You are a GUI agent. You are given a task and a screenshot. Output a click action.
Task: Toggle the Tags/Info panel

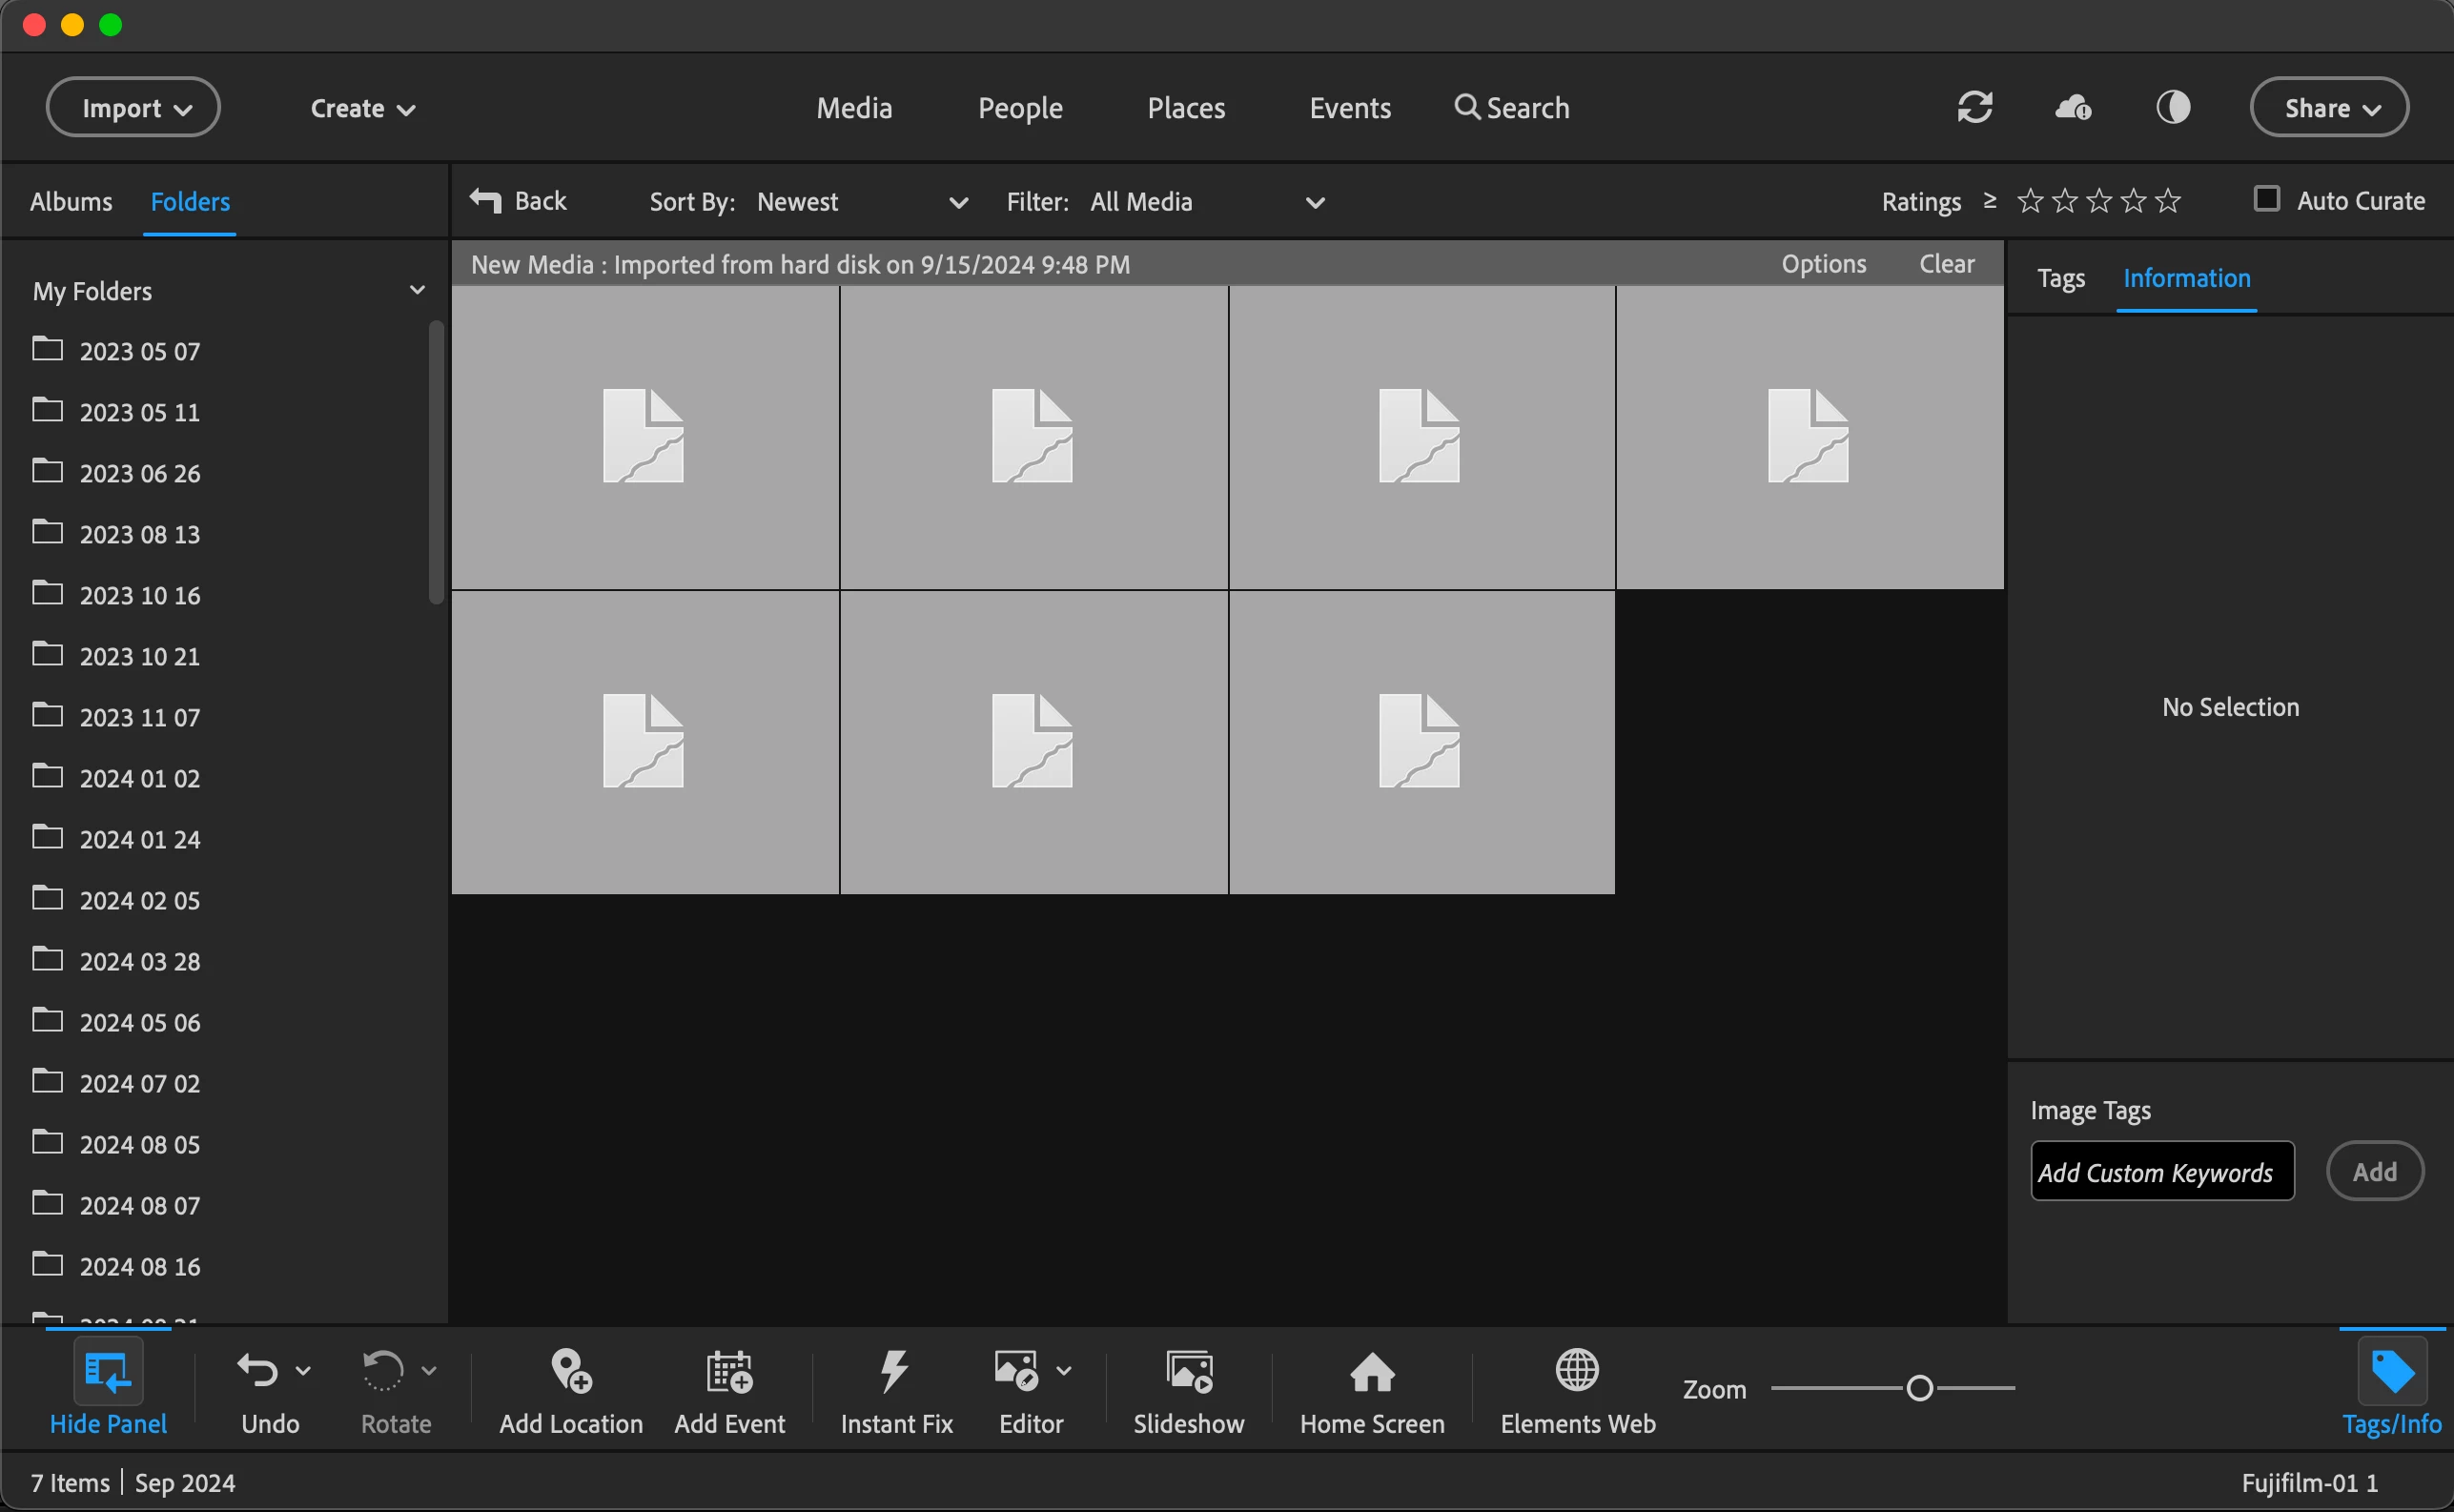pos(2391,1372)
